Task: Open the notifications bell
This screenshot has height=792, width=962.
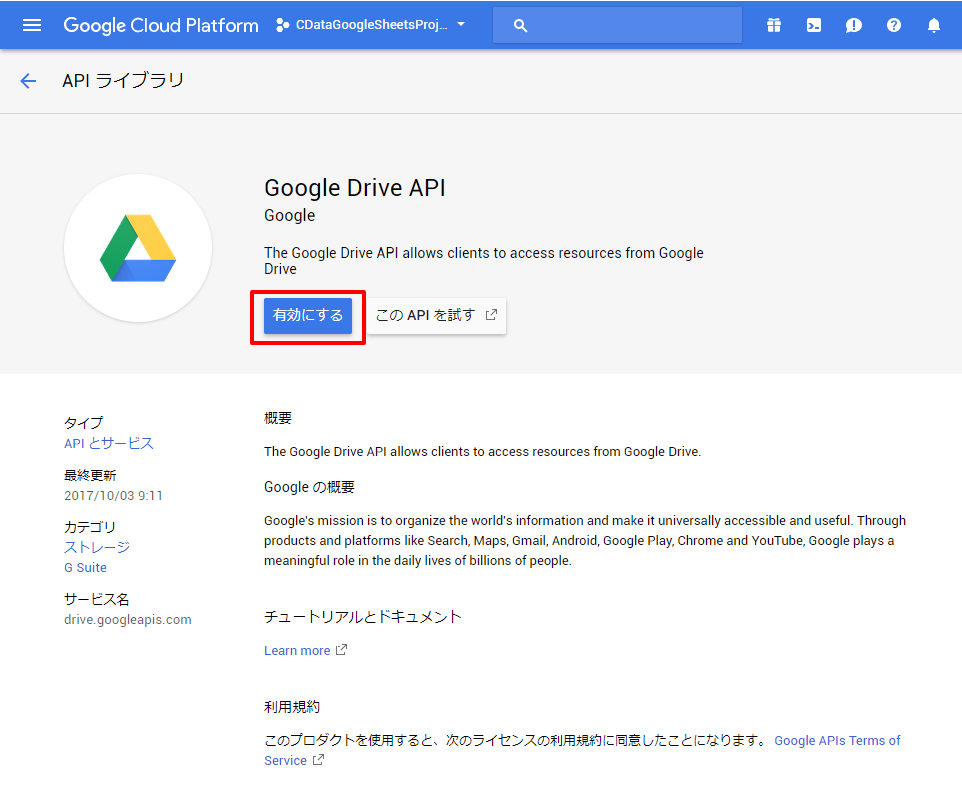Action: (x=934, y=25)
